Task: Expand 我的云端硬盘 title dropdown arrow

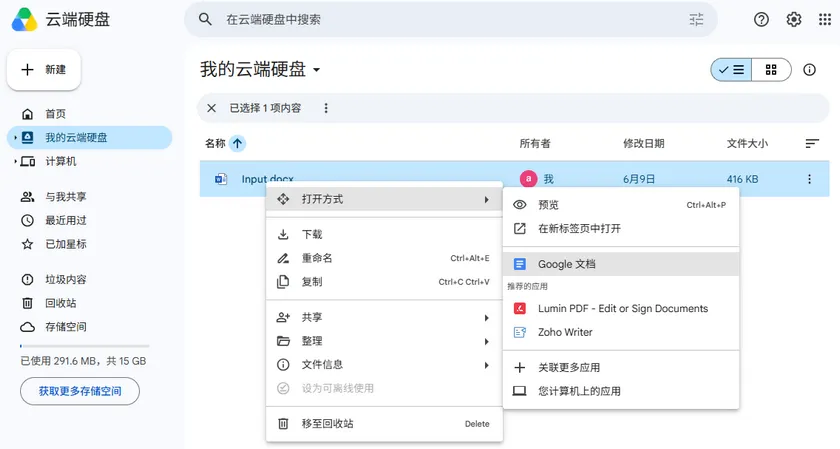Action: point(317,70)
